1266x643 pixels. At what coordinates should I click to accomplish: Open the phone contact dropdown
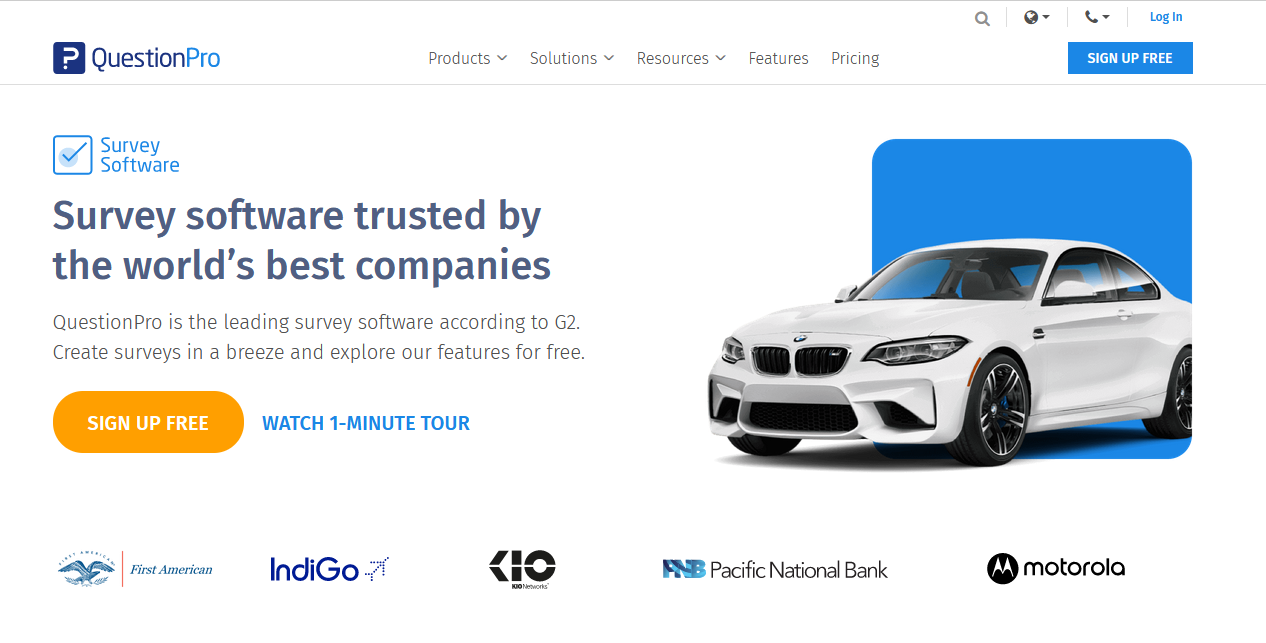tap(1097, 17)
